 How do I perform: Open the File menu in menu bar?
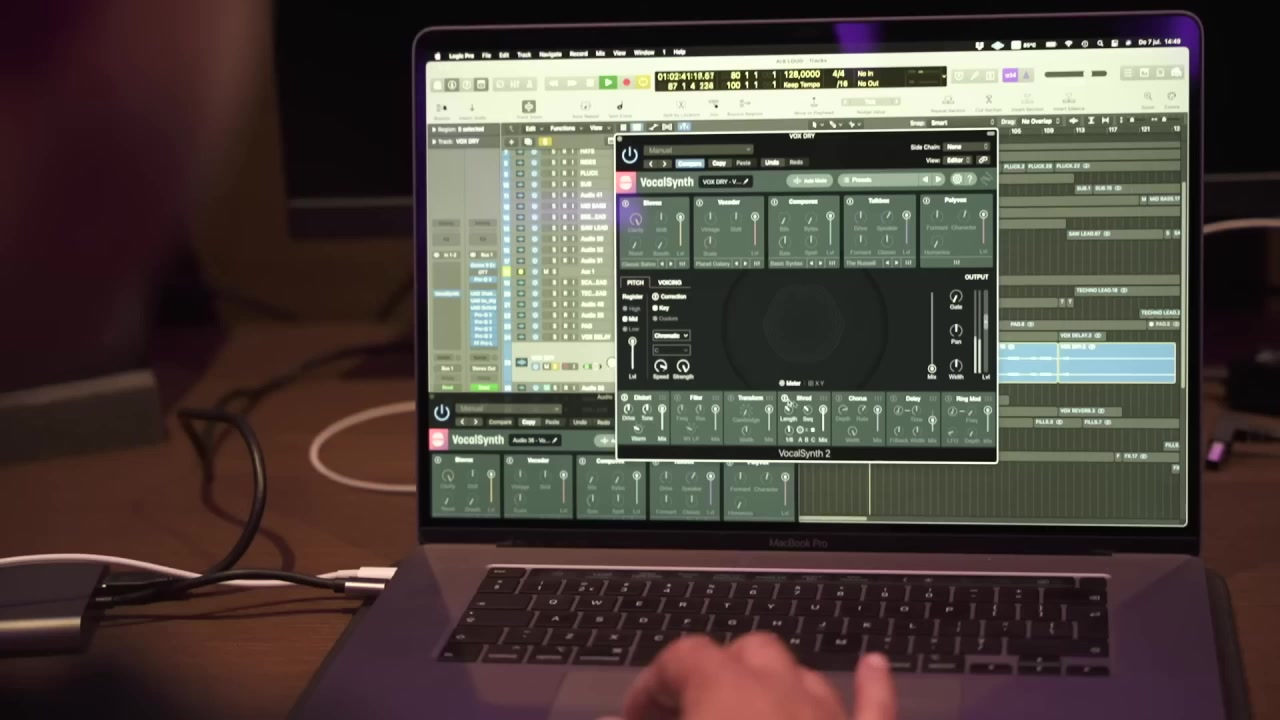pyautogui.click(x=486, y=54)
